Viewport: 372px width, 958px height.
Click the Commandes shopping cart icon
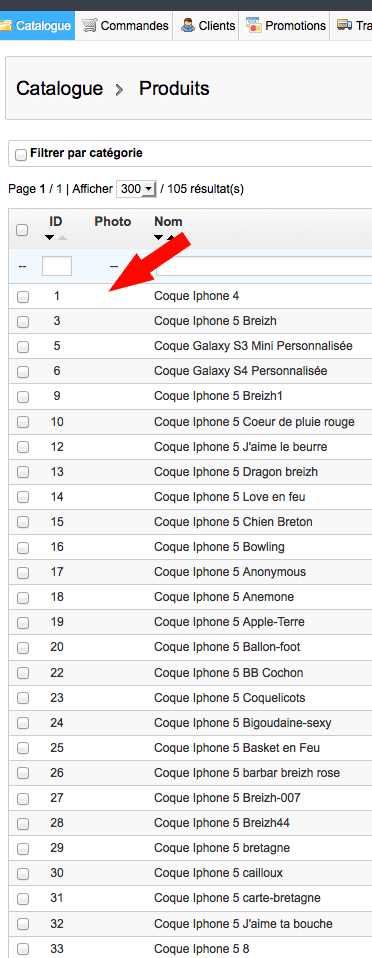pyautogui.click(x=89, y=26)
